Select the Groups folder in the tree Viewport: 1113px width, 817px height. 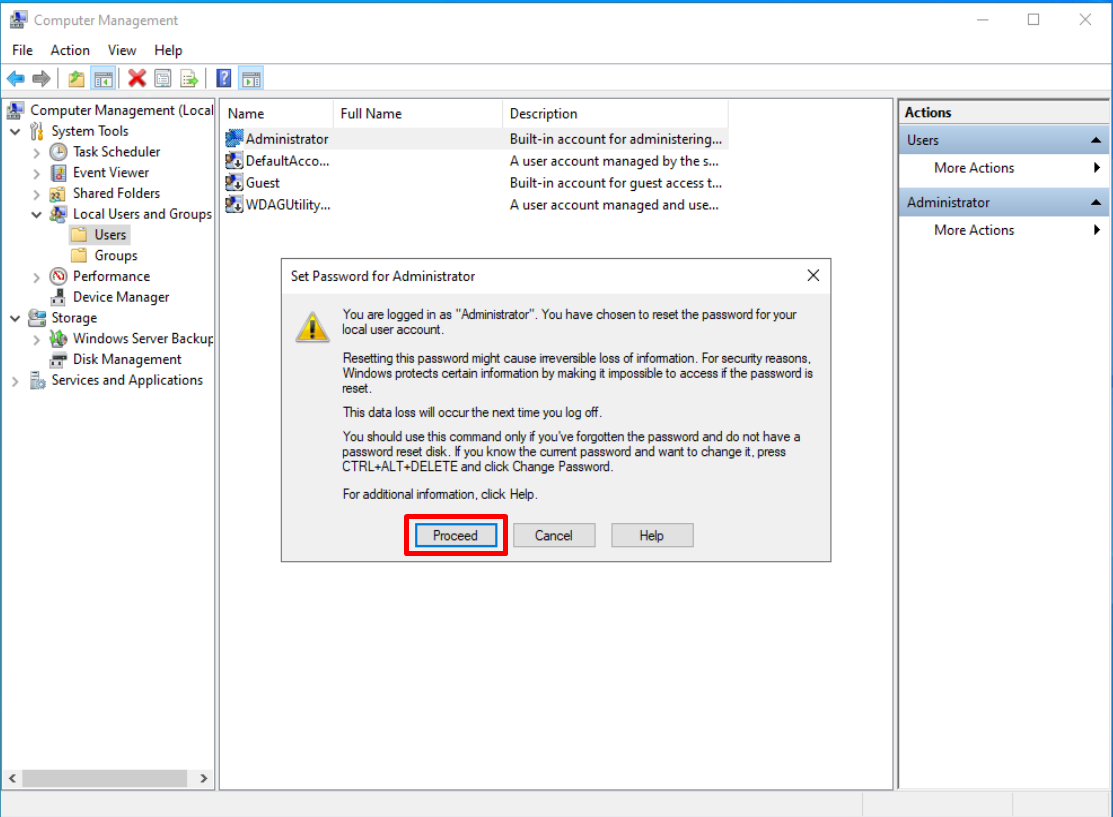click(x=116, y=256)
